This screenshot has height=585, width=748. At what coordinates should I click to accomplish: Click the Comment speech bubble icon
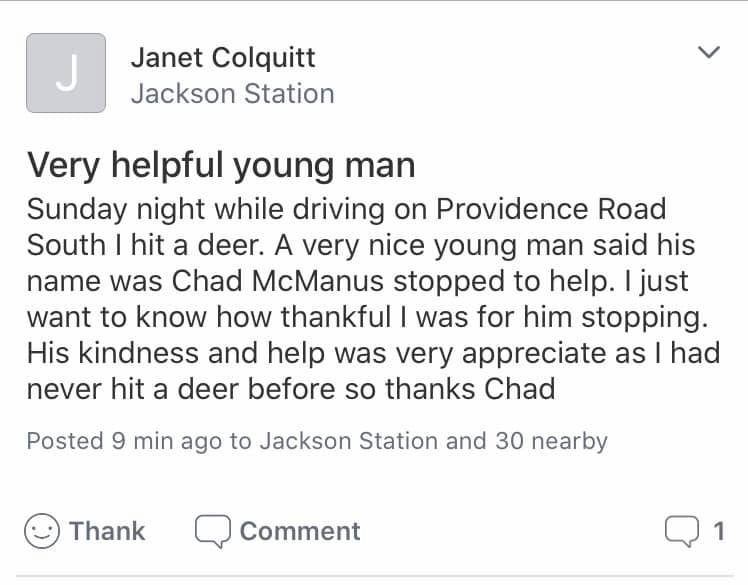pos(213,531)
